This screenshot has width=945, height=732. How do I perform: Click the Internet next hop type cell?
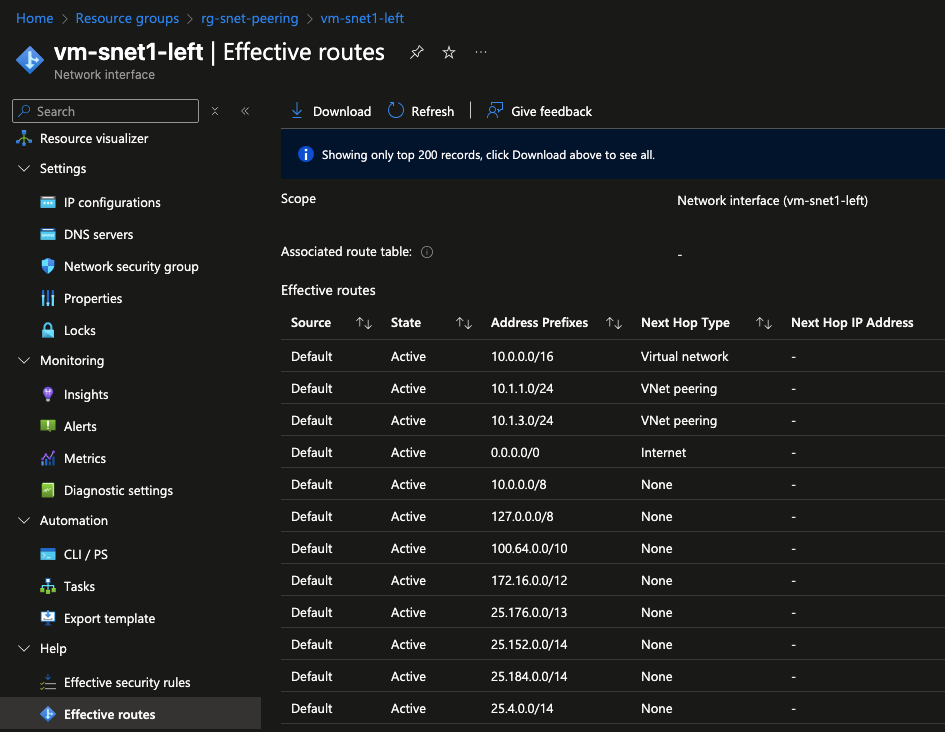coord(663,452)
